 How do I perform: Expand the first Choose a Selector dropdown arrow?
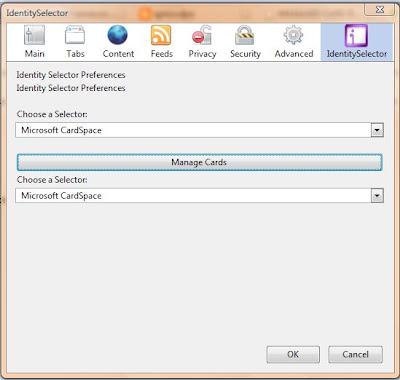pyautogui.click(x=377, y=130)
